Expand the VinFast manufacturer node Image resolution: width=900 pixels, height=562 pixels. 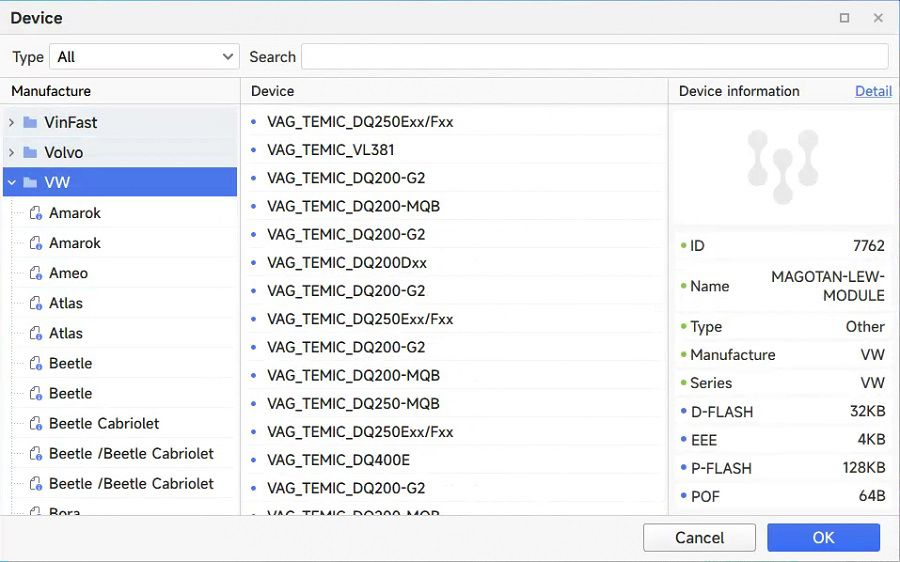tap(11, 123)
